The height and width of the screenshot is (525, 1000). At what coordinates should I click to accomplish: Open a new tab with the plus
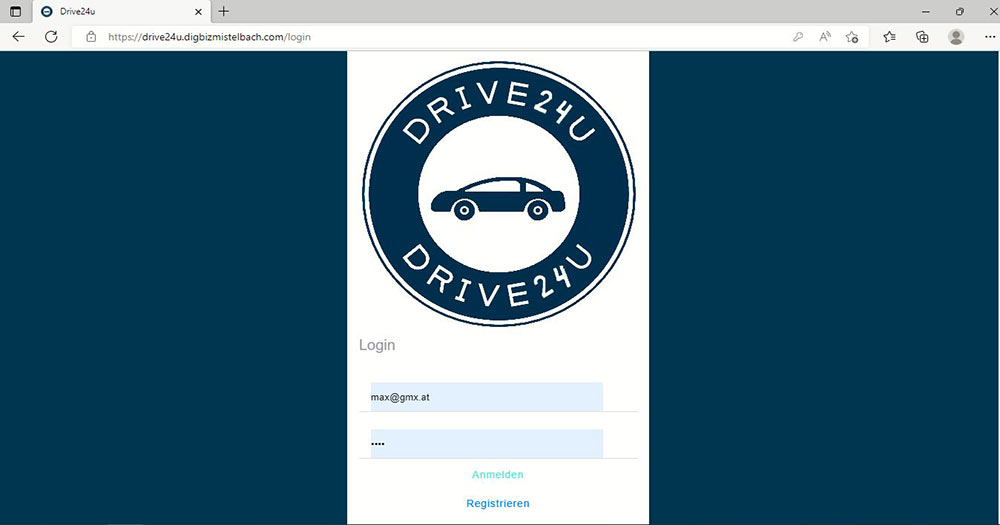point(224,11)
